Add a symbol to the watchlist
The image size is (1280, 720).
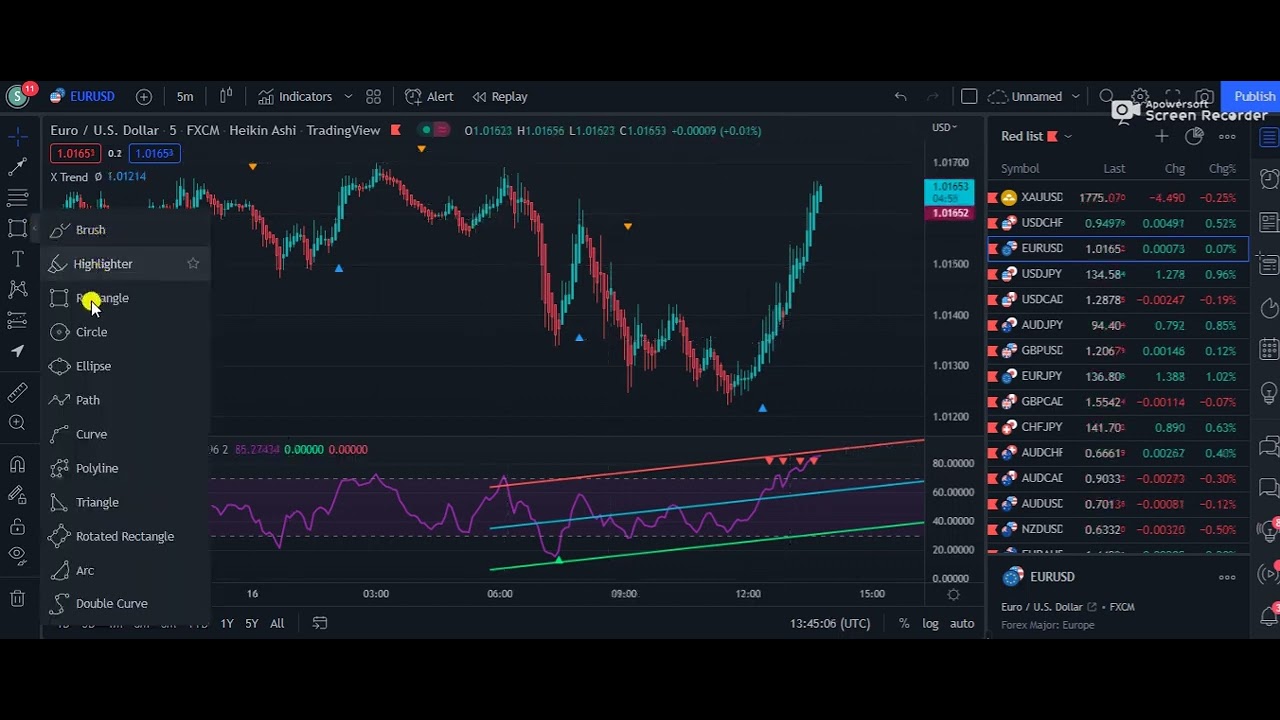(x=1161, y=136)
